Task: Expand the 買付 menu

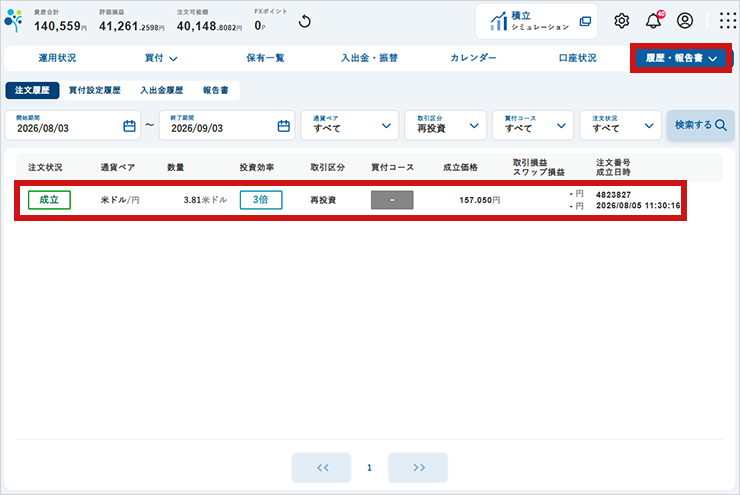Action: [161, 58]
